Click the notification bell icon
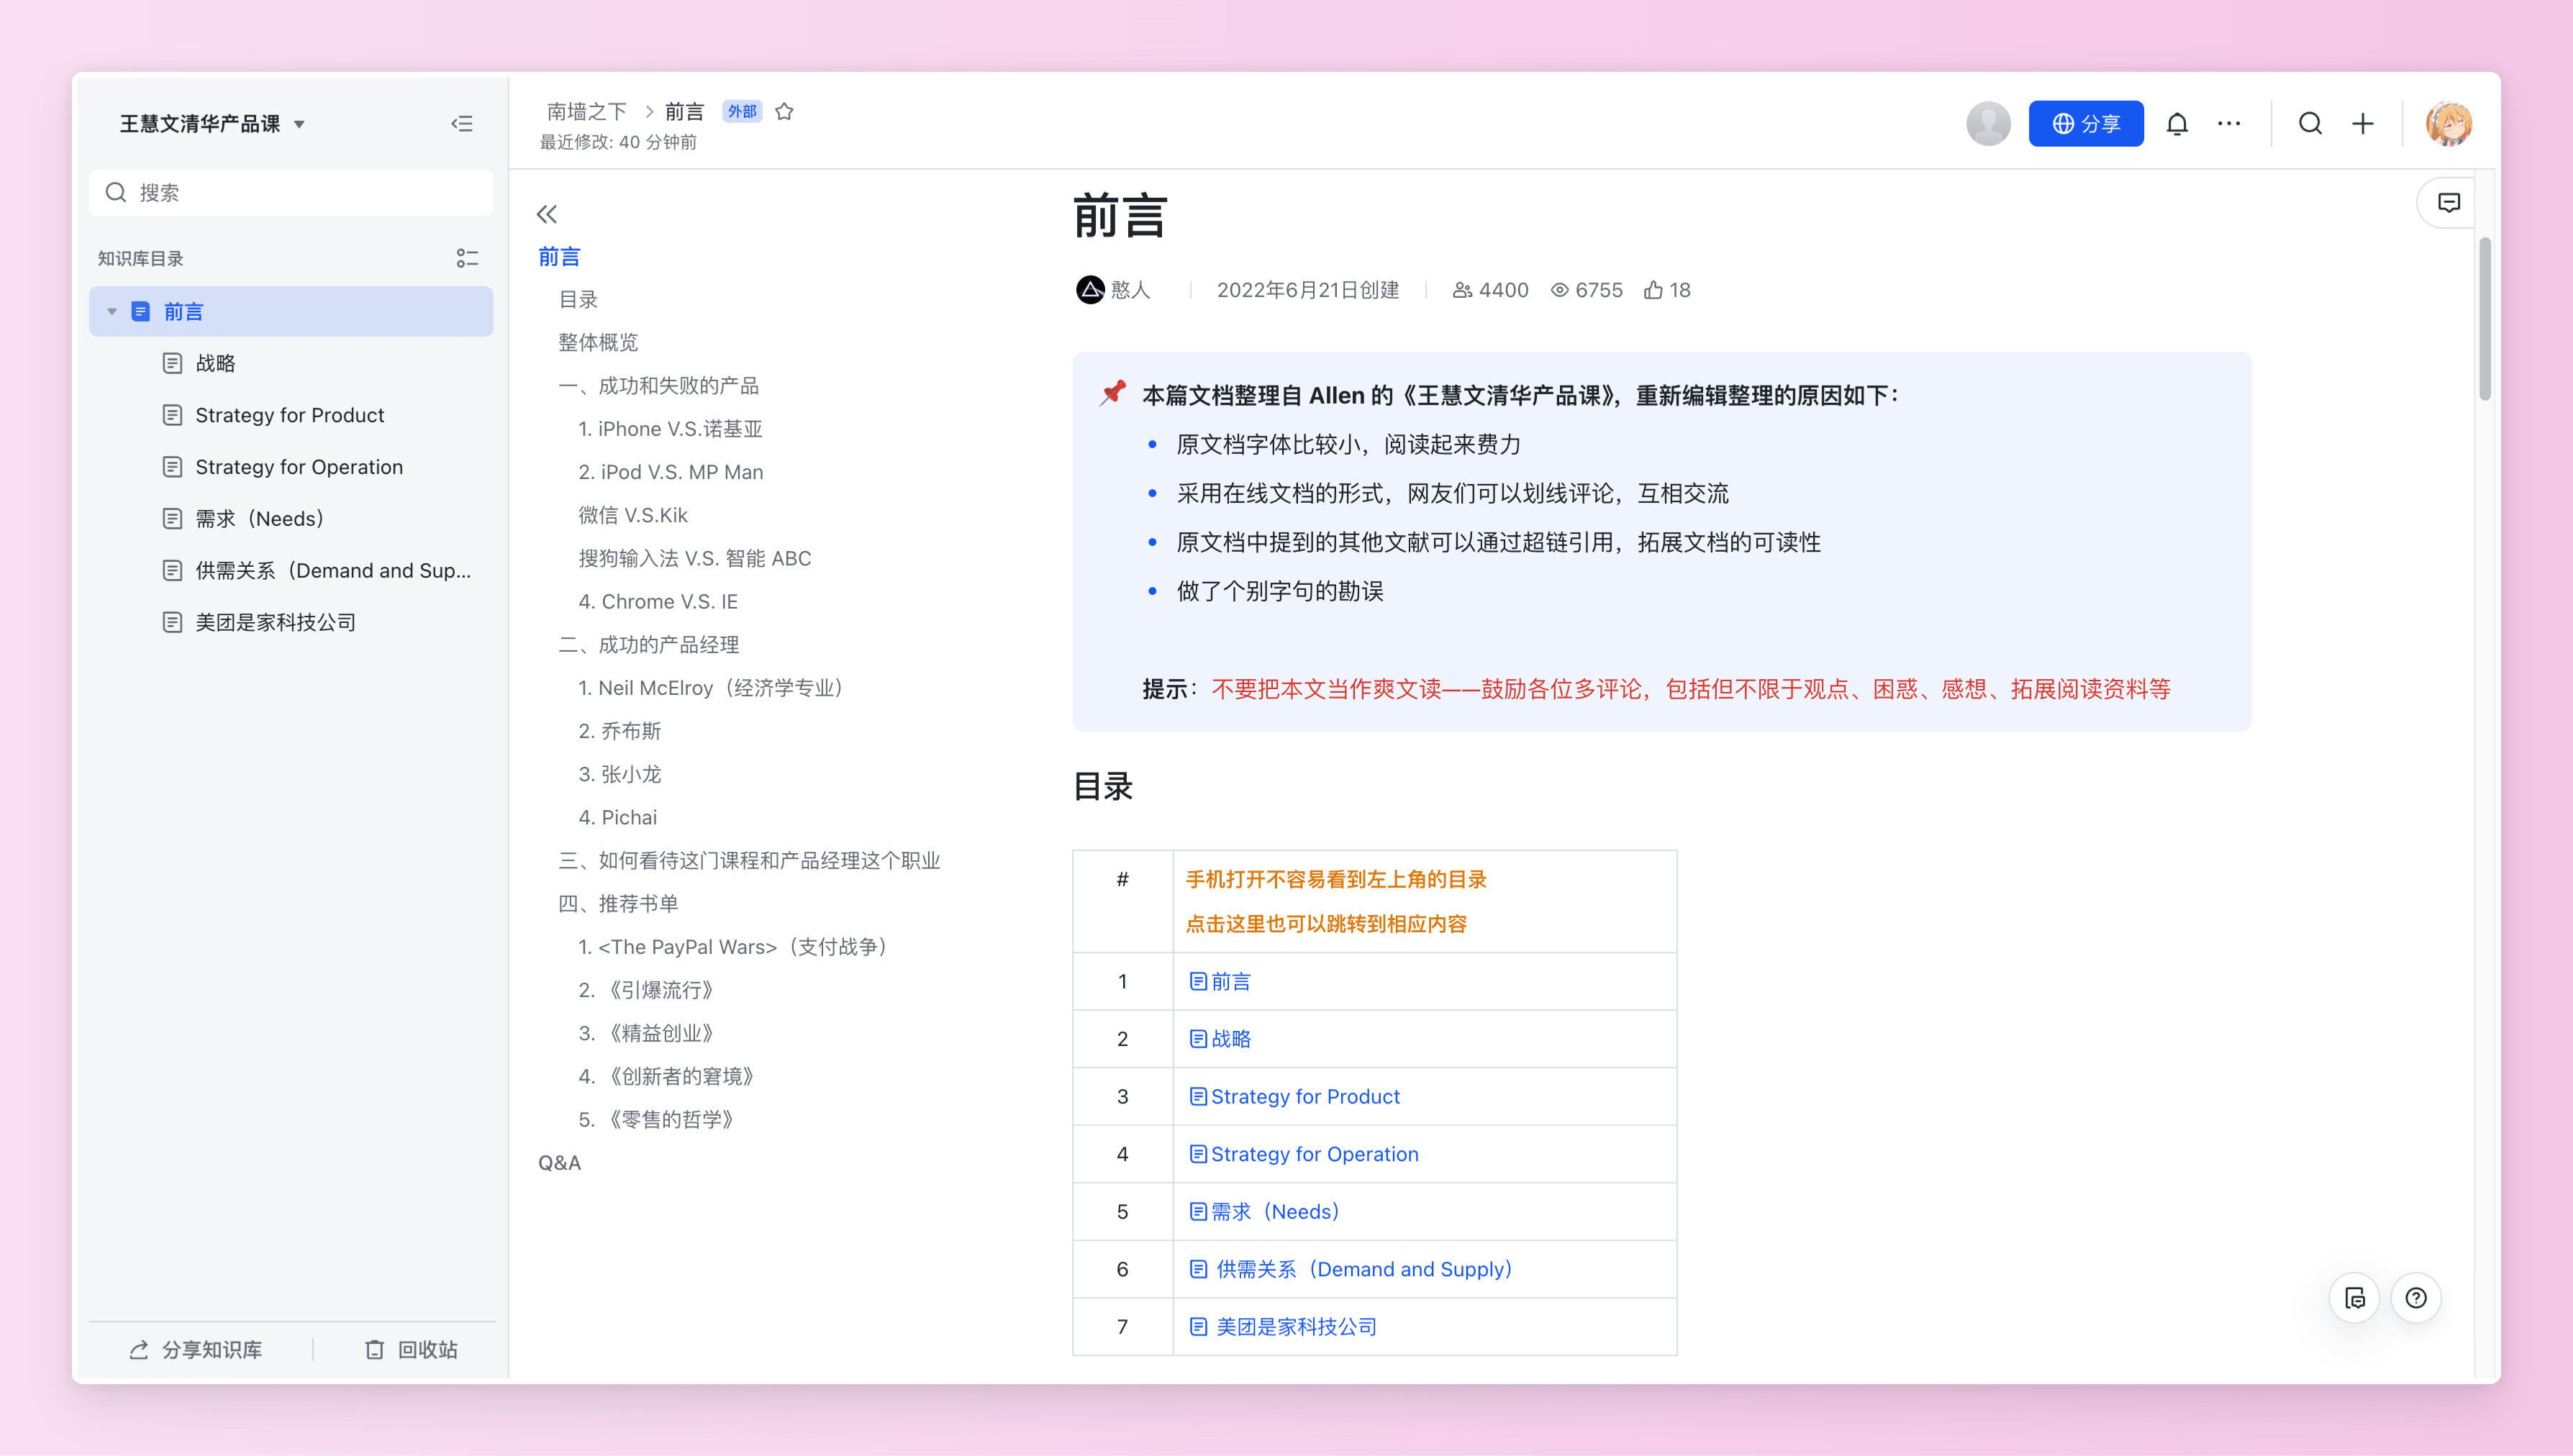The width and height of the screenshot is (2573, 1456). point(2176,124)
